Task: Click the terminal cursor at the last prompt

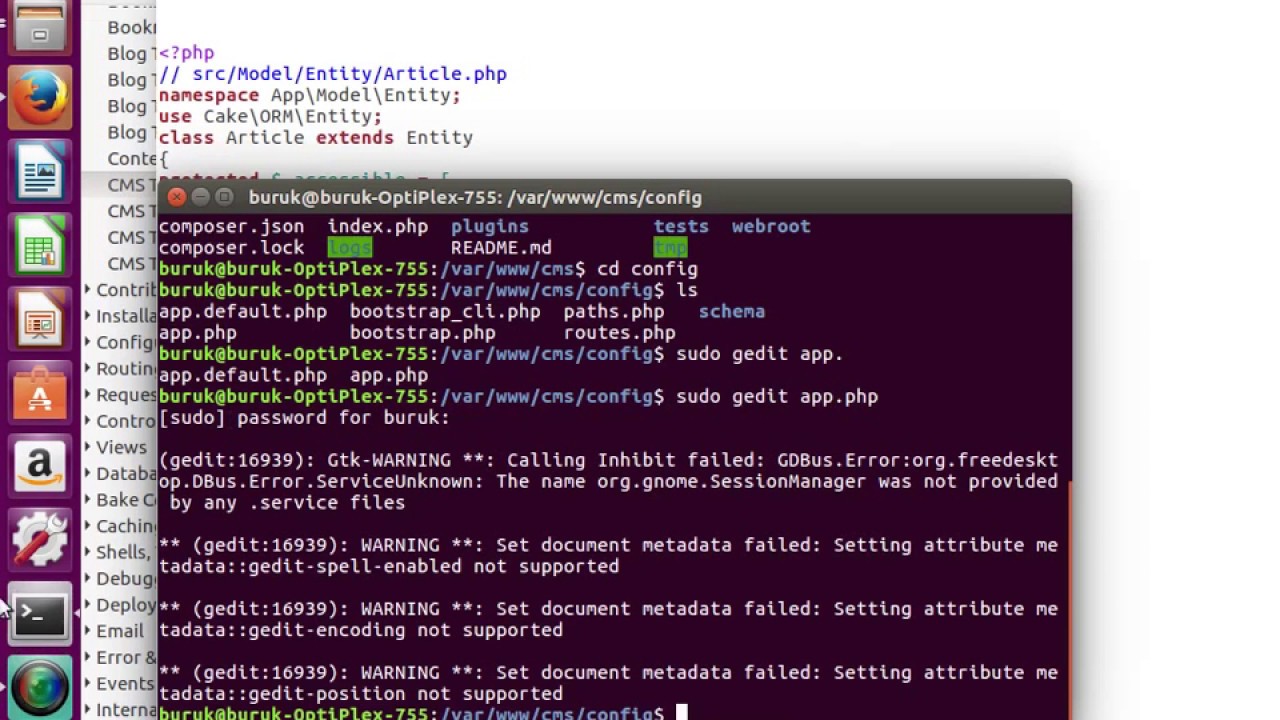Action: (x=682, y=713)
